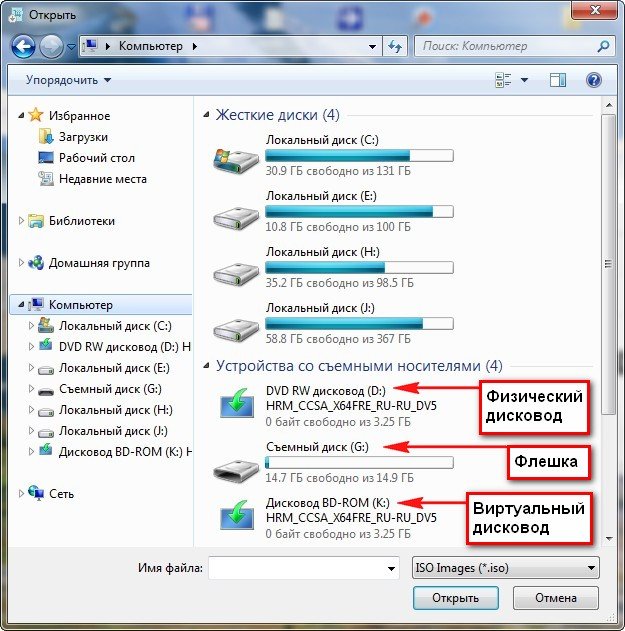
Task: Click the Отмена button
Action: point(556,598)
